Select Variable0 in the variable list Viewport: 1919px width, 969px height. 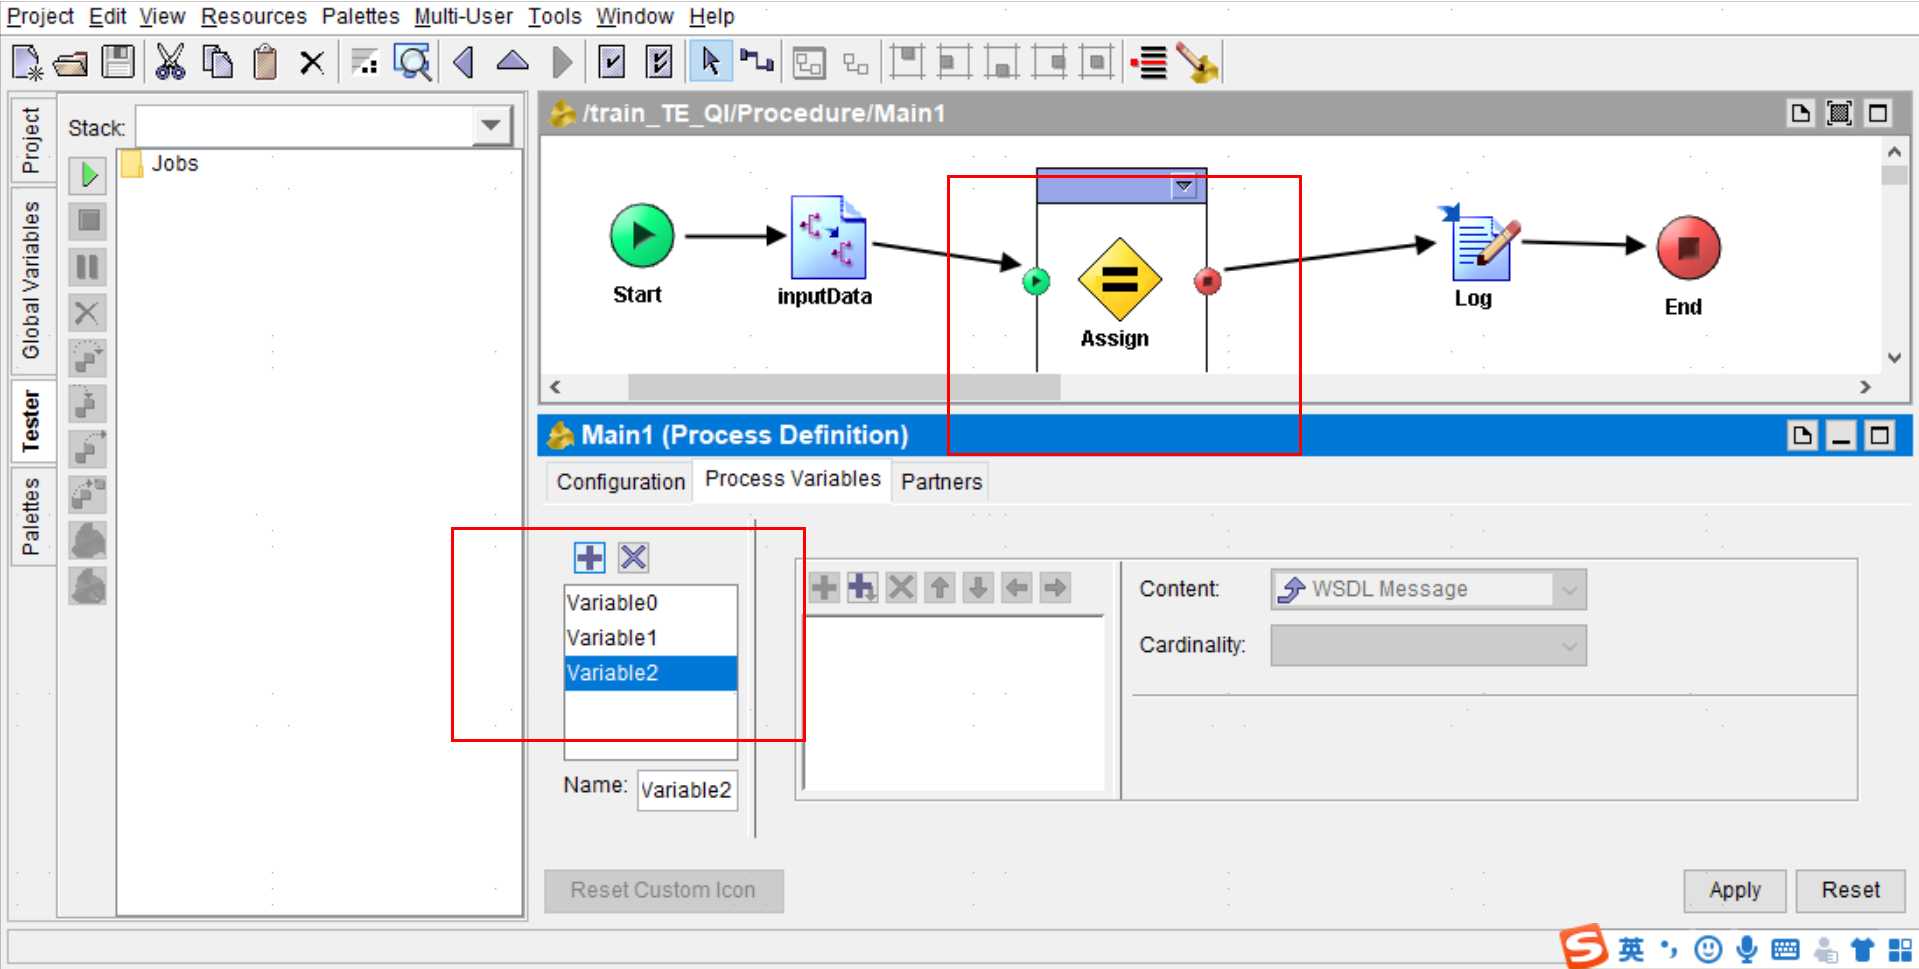650,603
